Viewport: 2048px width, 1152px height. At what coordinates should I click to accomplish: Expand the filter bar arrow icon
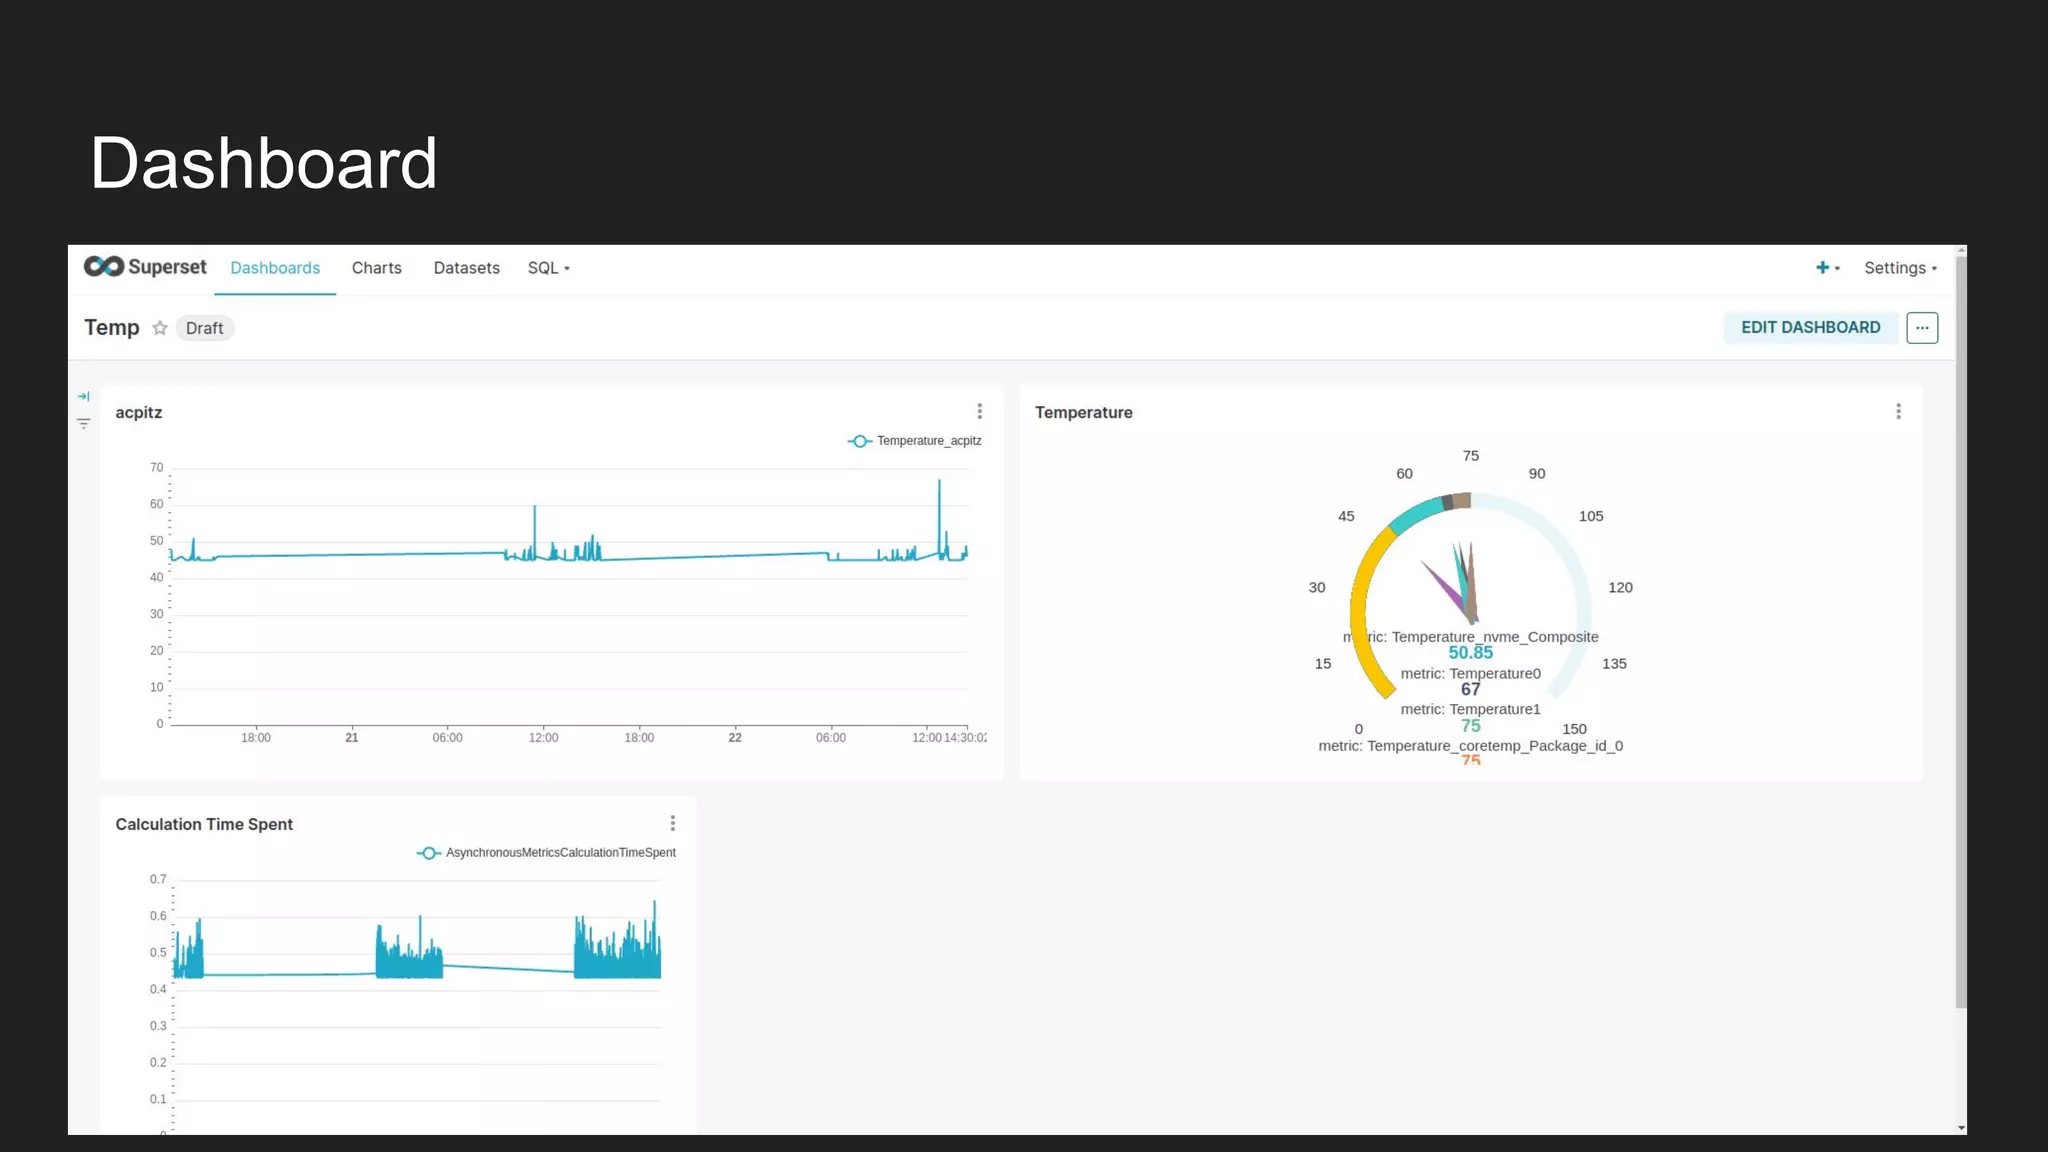84,397
